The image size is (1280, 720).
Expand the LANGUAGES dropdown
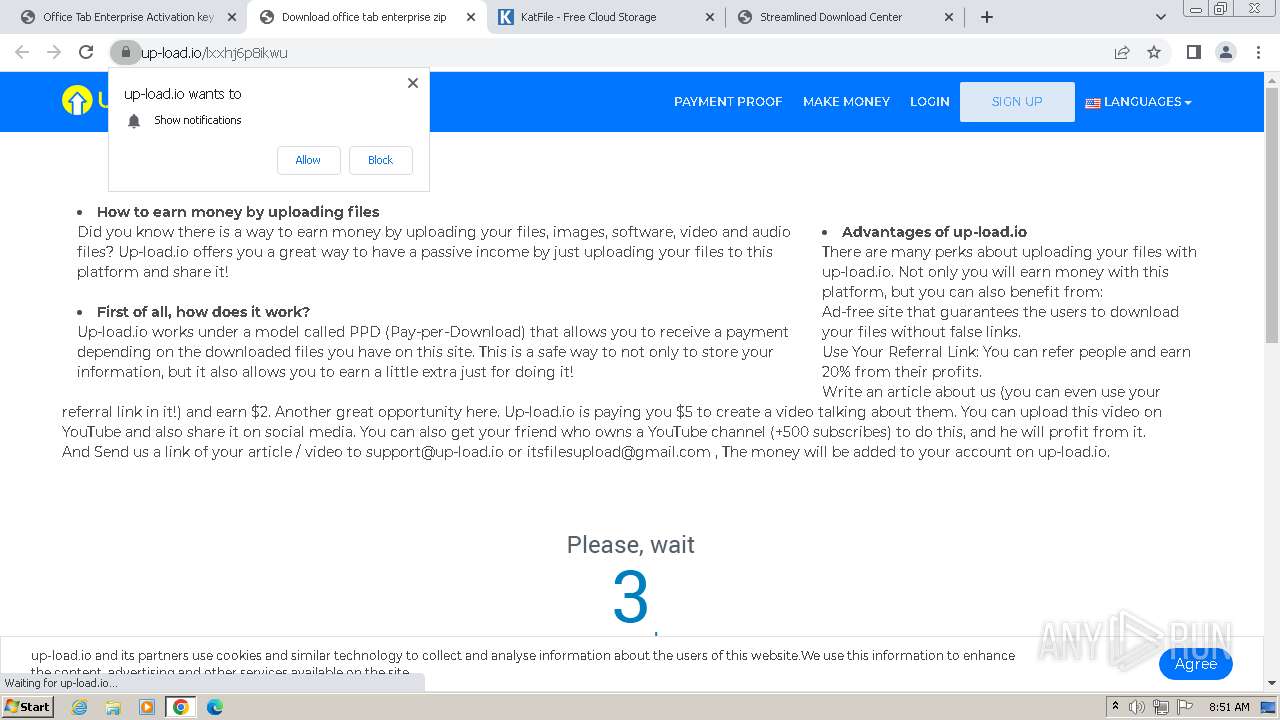tap(1138, 102)
